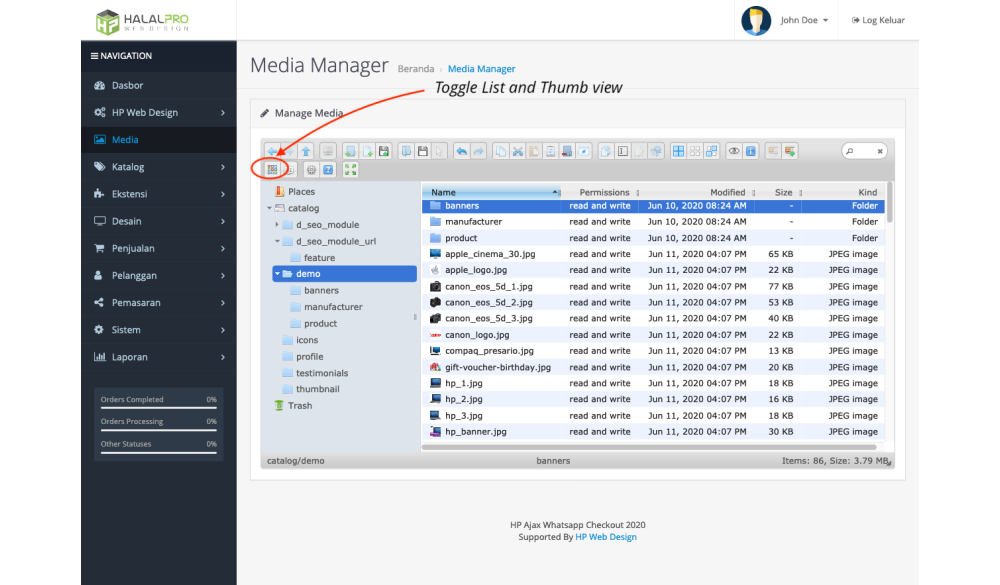Screen dimensions: 1000x585
Task: Click the blue Back arrow in toolbar
Action: (x=273, y=151)
